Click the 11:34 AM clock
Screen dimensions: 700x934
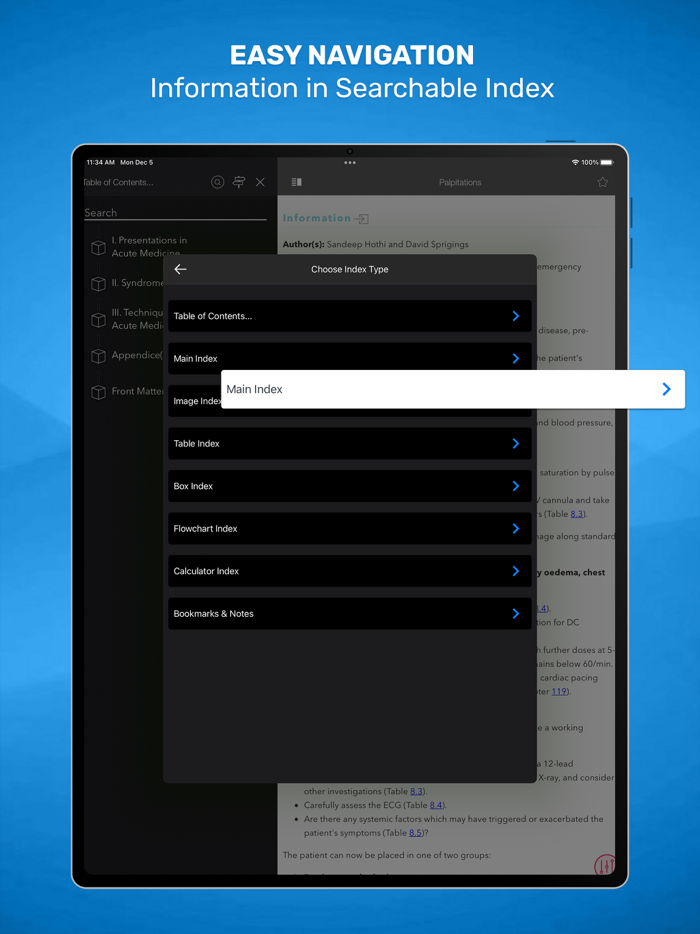101,163
